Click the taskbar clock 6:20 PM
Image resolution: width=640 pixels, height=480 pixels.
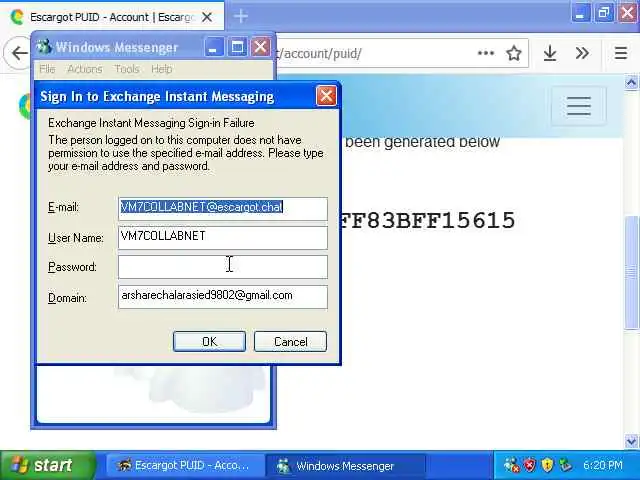coord(603,465)
